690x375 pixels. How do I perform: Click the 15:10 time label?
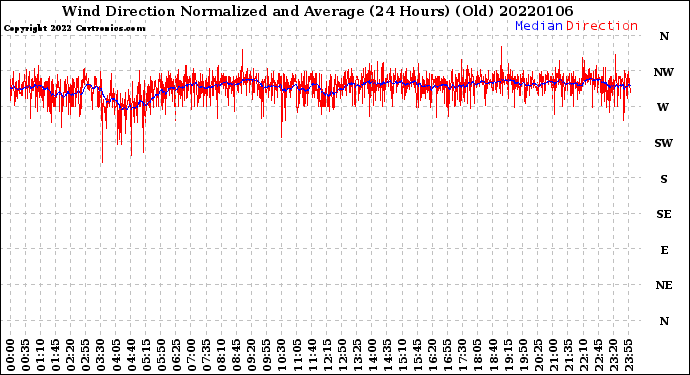click(x=403, y=355)
